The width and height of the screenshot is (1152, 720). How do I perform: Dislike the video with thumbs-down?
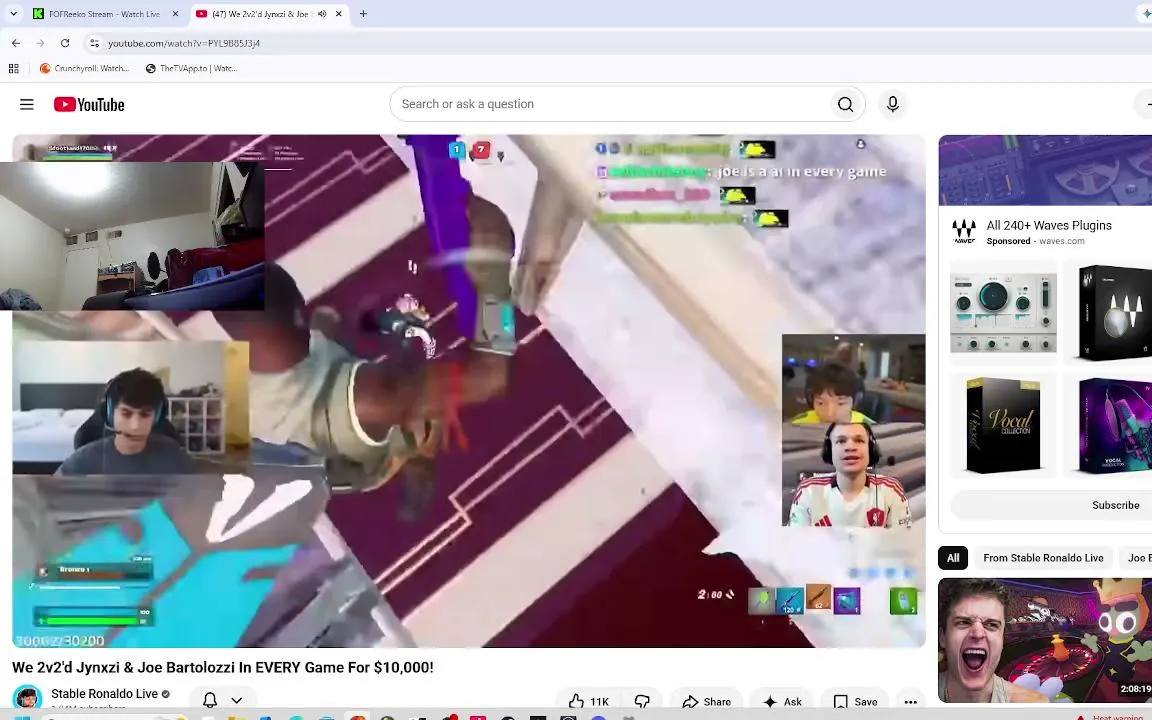pyautogui.click(x=642, y=702)
